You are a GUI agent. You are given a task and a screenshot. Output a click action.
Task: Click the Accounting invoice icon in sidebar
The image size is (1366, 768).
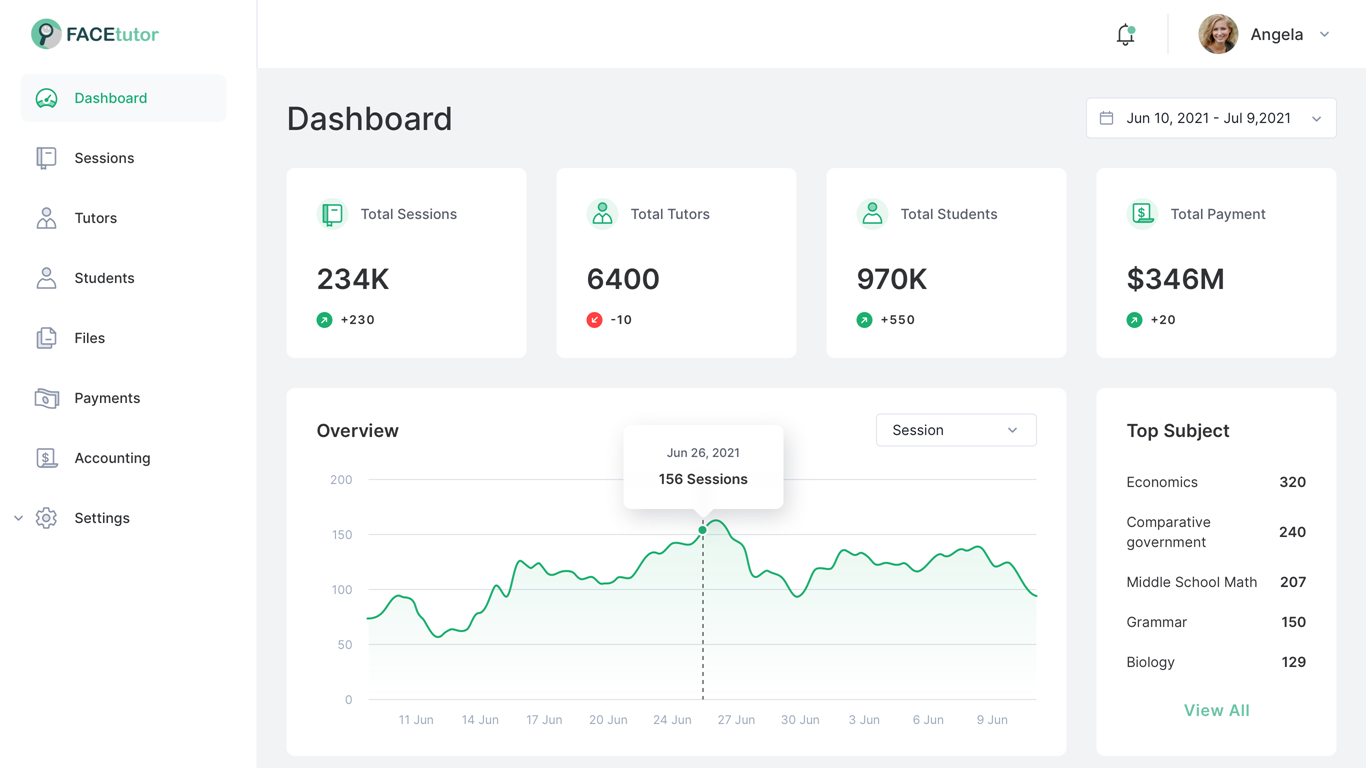click(x=46, y=458)
